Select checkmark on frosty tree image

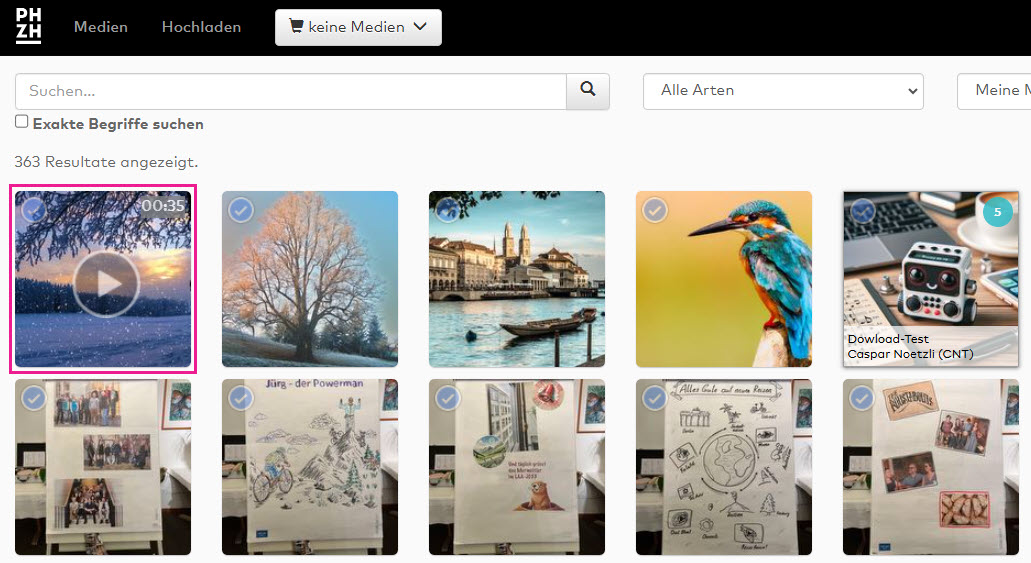(241, 210)
